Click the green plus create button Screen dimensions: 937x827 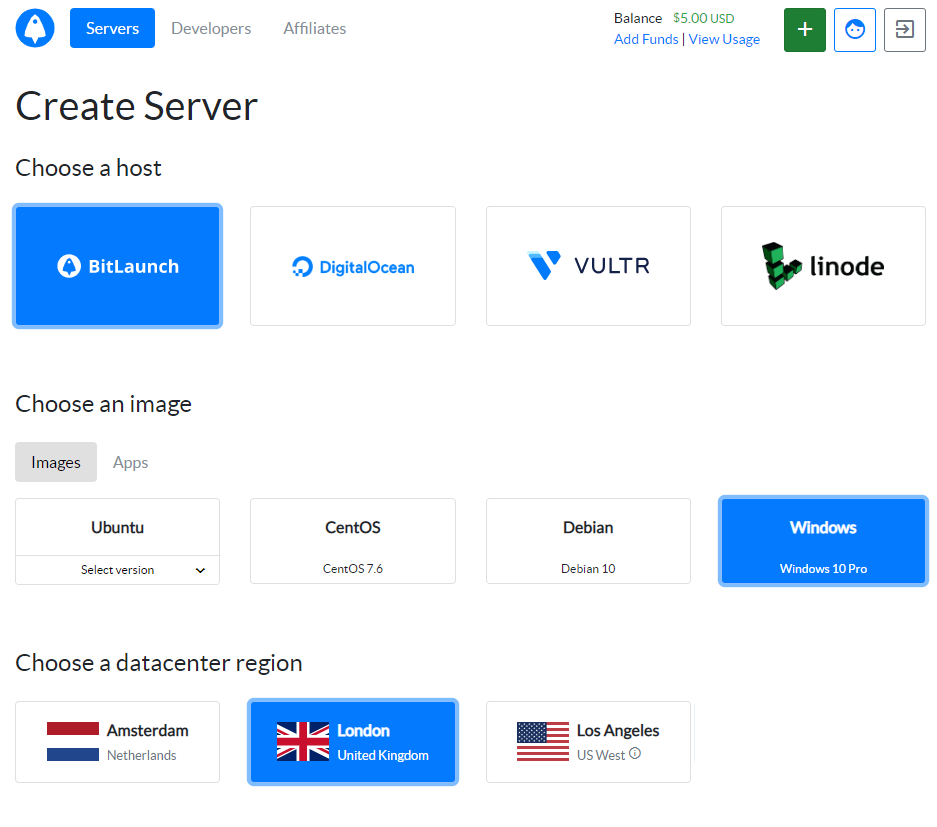pos(804,29)
